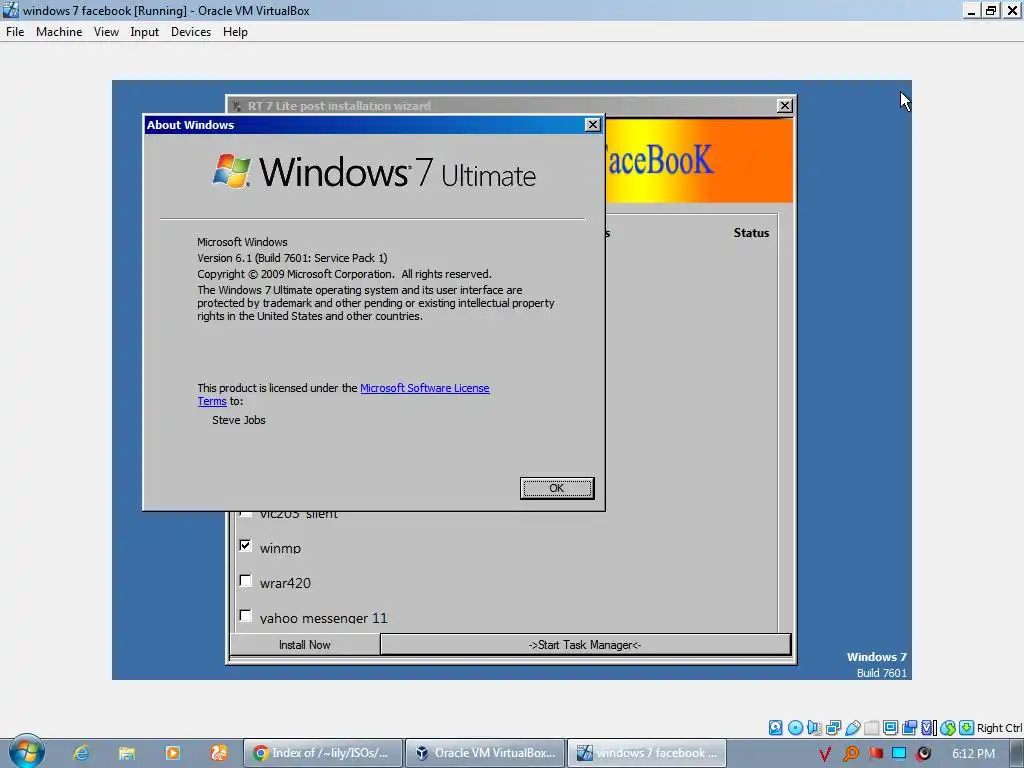Image resolution: width=1024 pixels, height=768 pixels.
Task: Check the wrar420 checkbox
Action: click(246, 581)
